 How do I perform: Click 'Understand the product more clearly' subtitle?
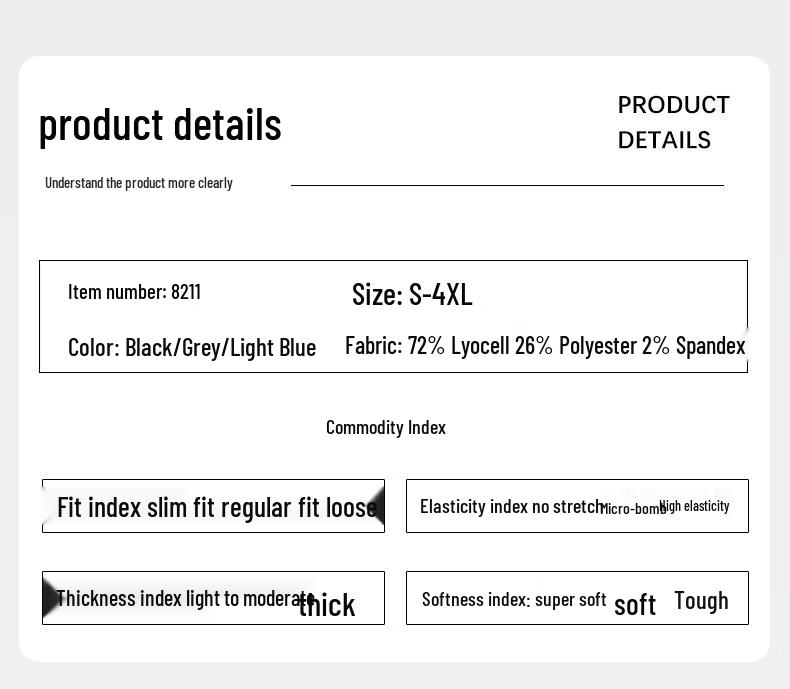point(139,183)
